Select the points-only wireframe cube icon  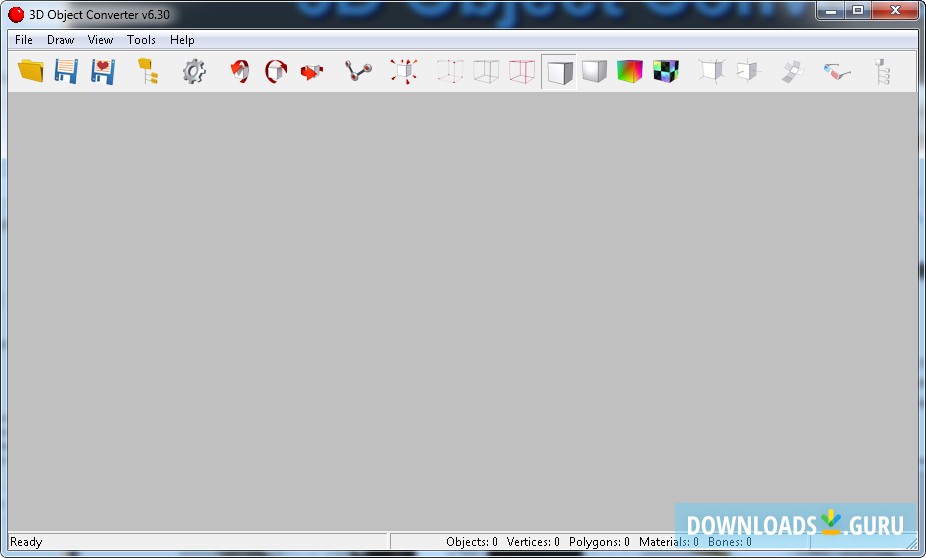[450, 71]
